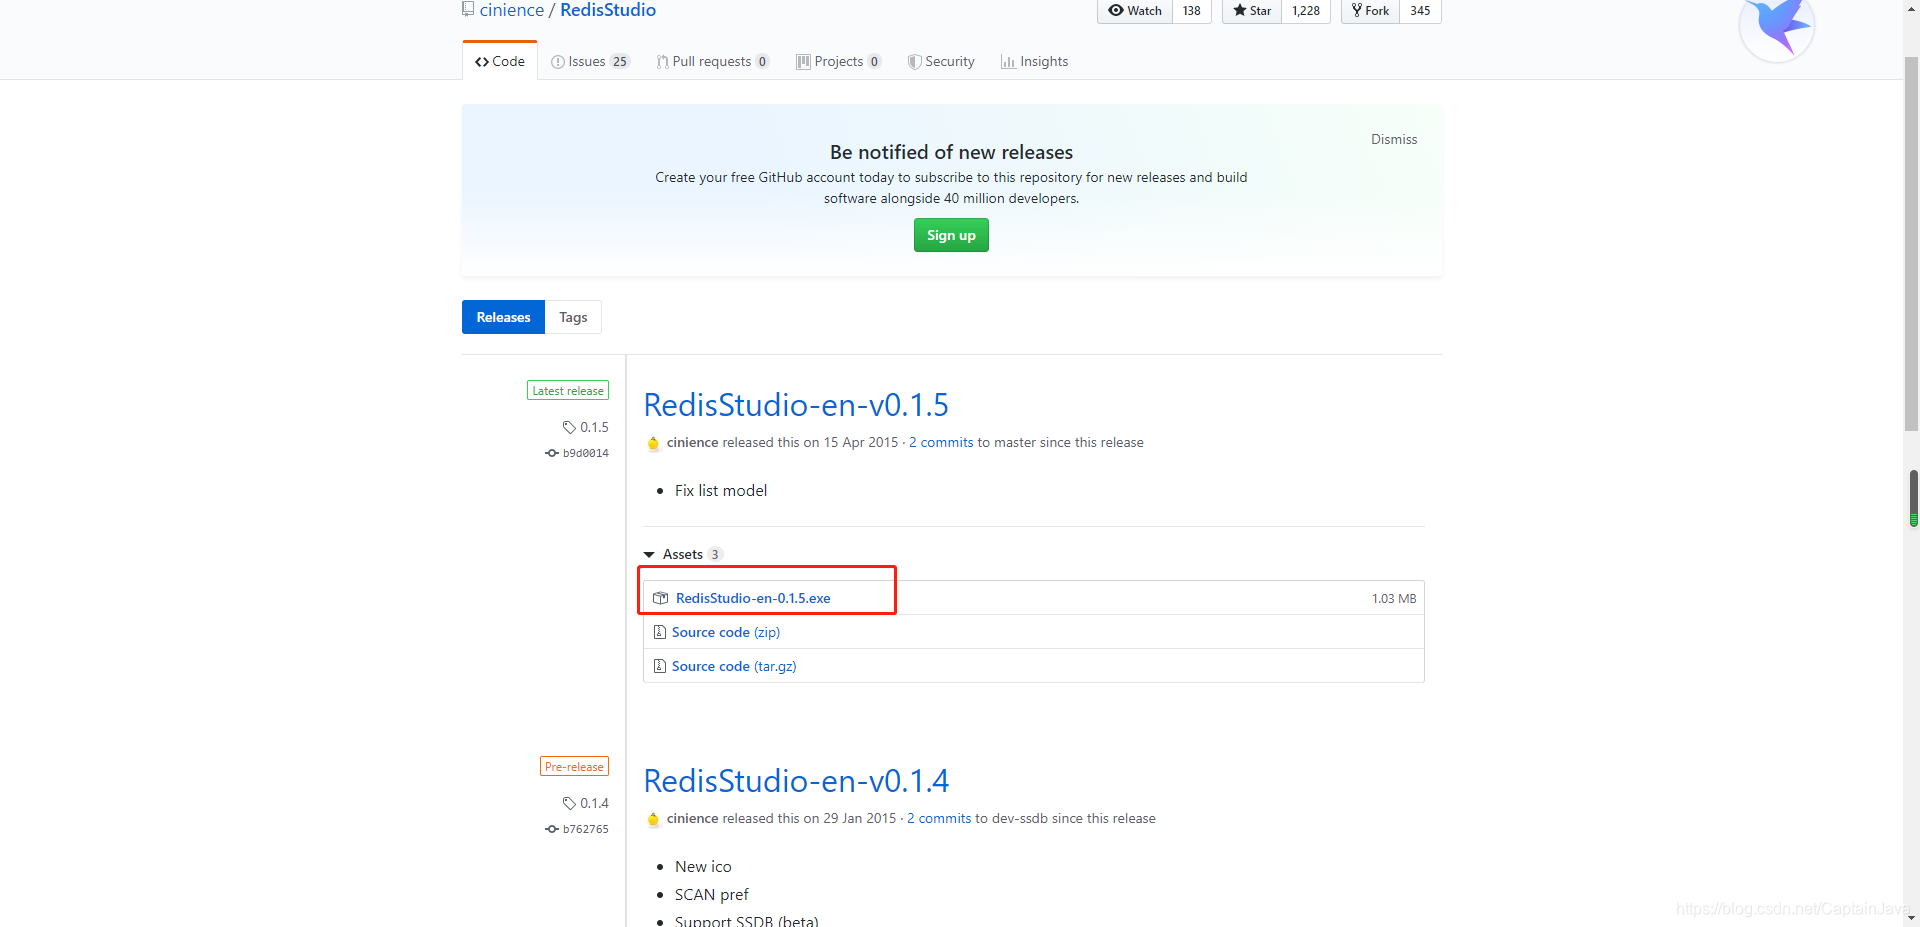1920x927 pixels.
Task: Click the 'Be notified of new releases' heading
Action: tap(951, 152)
